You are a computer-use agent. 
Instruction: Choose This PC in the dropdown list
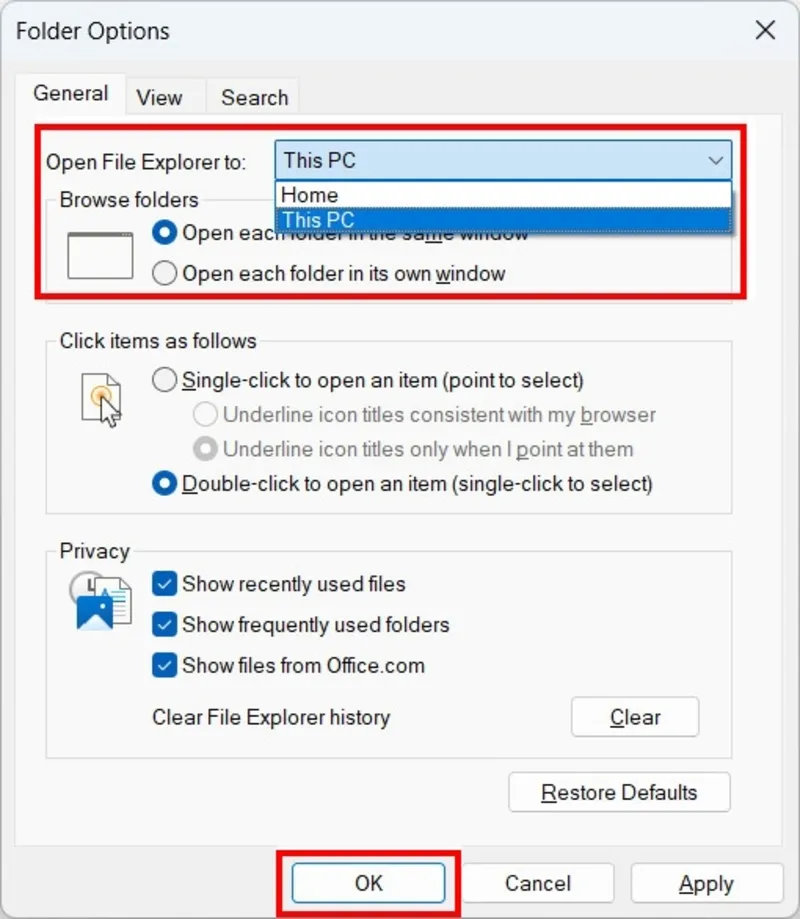pos(503,220)
